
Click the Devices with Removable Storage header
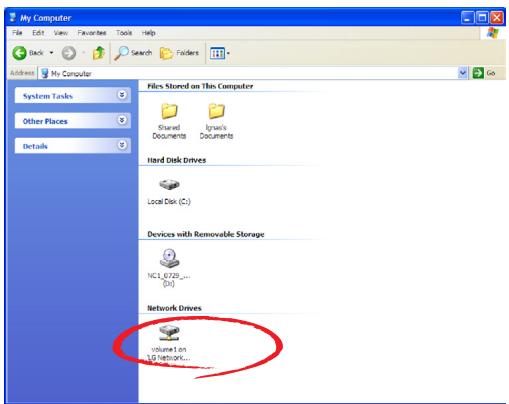(x=206, y=234)
